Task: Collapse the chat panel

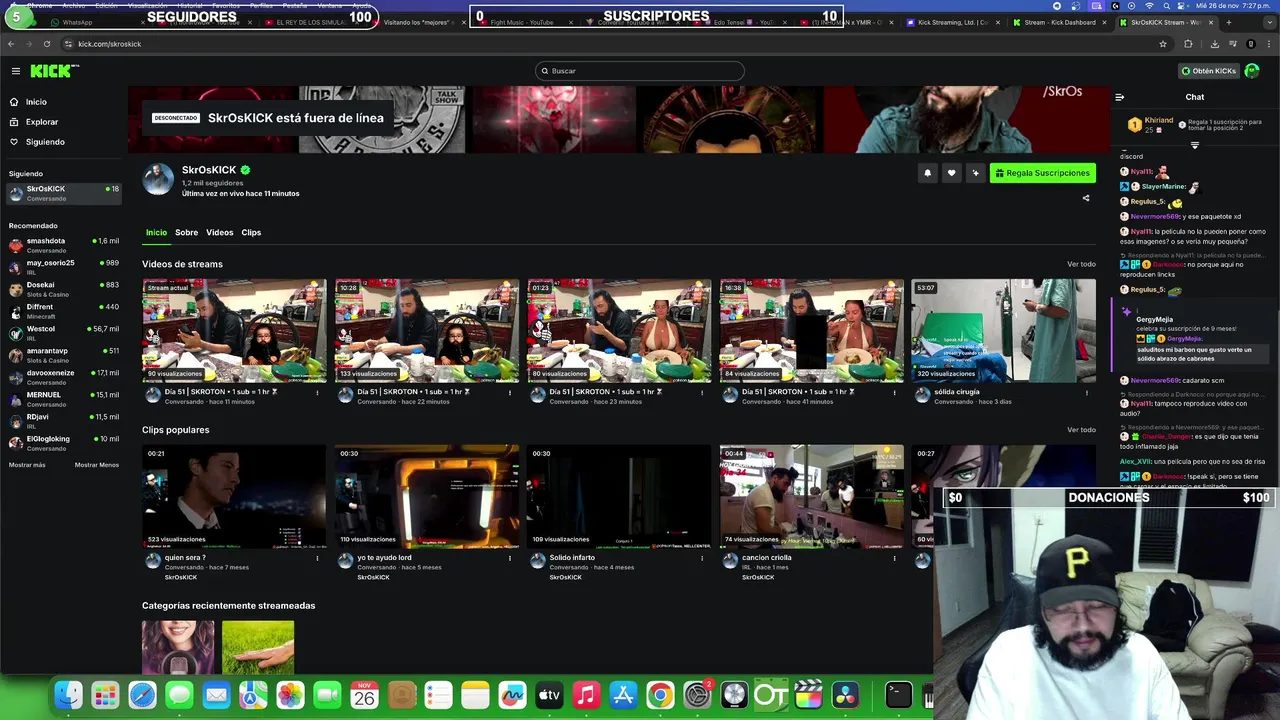Action: [1120, 97]
